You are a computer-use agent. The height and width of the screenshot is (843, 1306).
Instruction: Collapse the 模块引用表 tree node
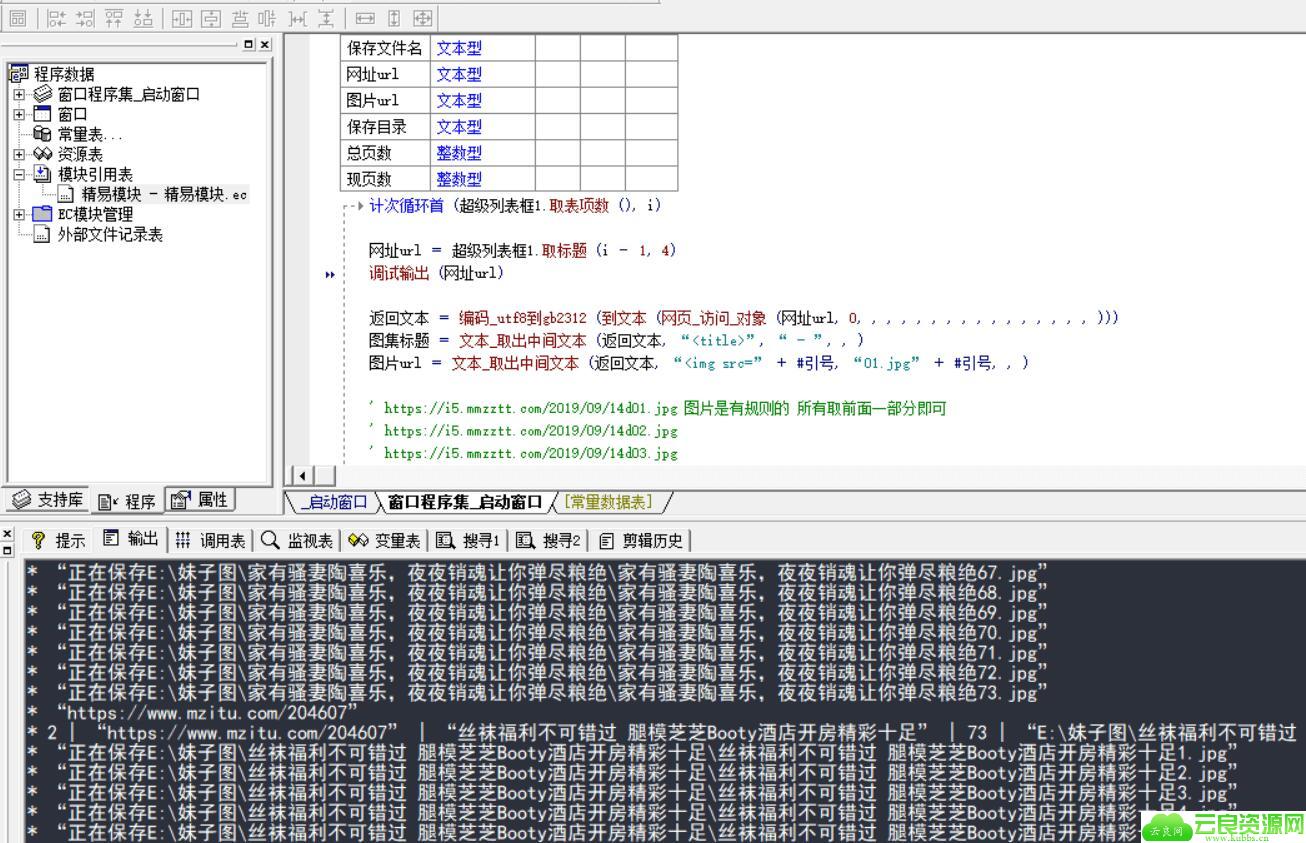19,174
